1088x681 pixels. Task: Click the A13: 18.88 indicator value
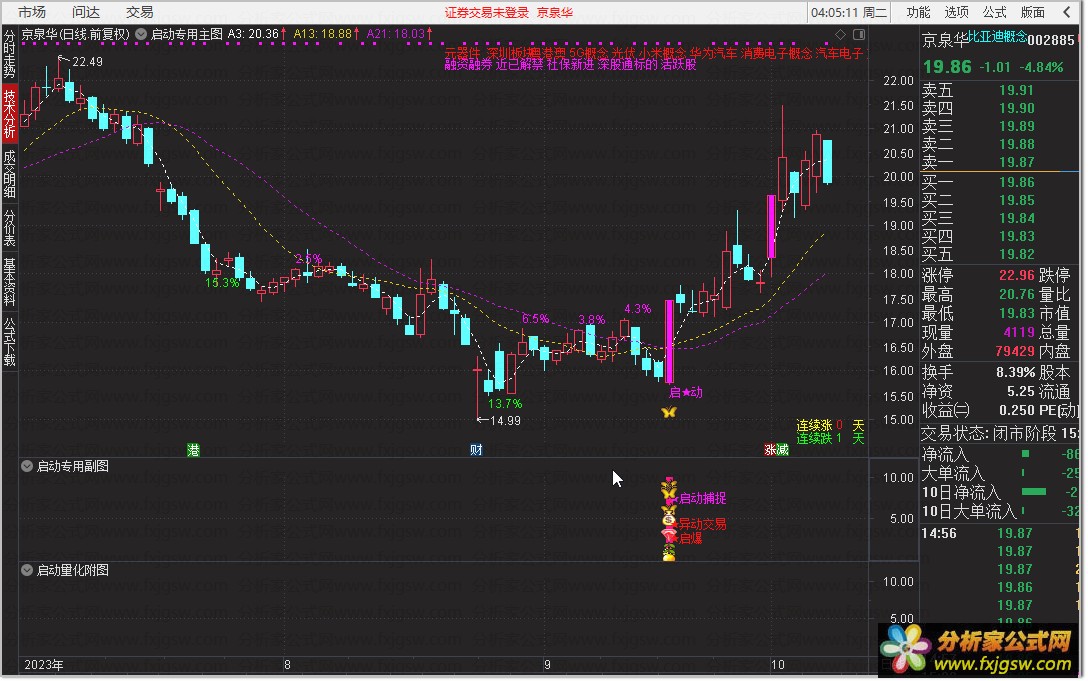(x=325, y=34)
